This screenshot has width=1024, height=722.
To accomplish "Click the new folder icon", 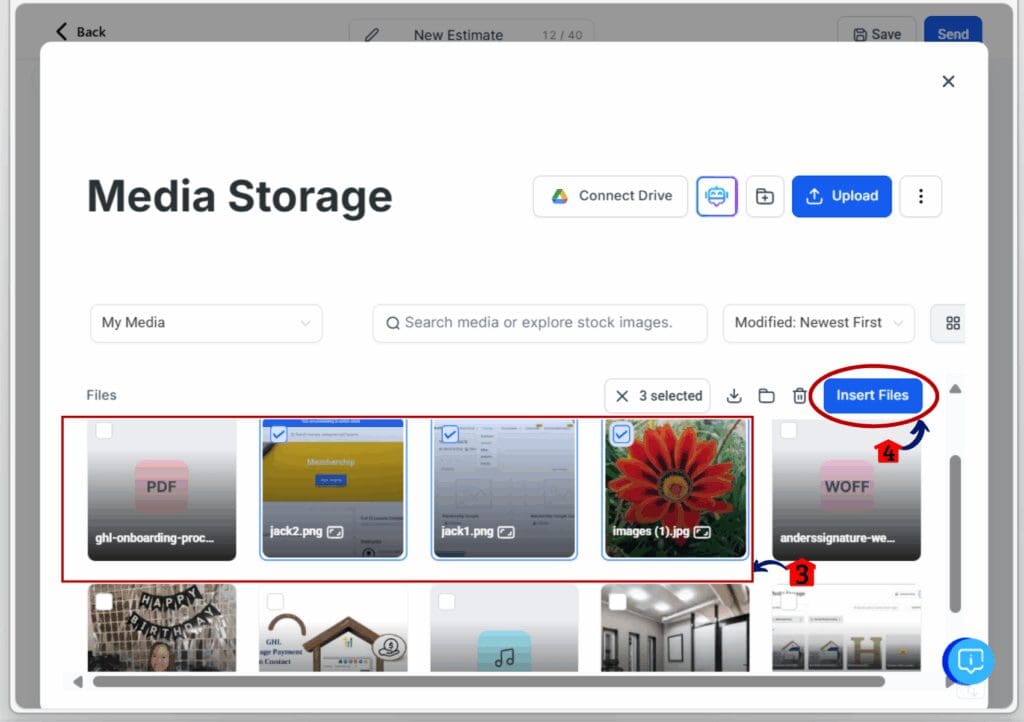I will (764, 196).
